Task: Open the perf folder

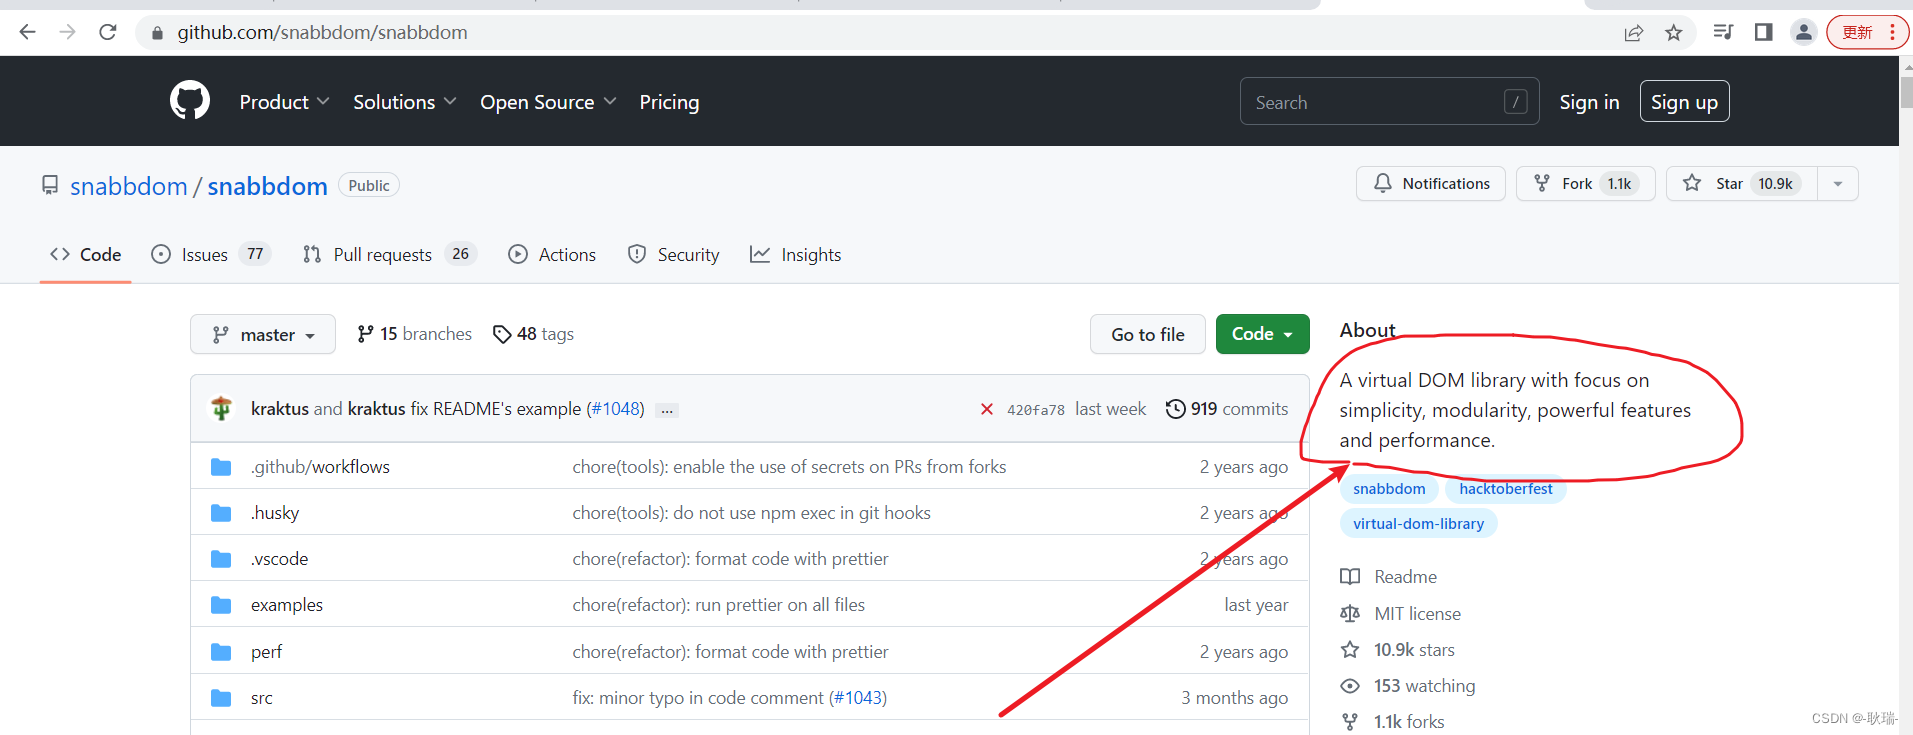Action: 266,652
